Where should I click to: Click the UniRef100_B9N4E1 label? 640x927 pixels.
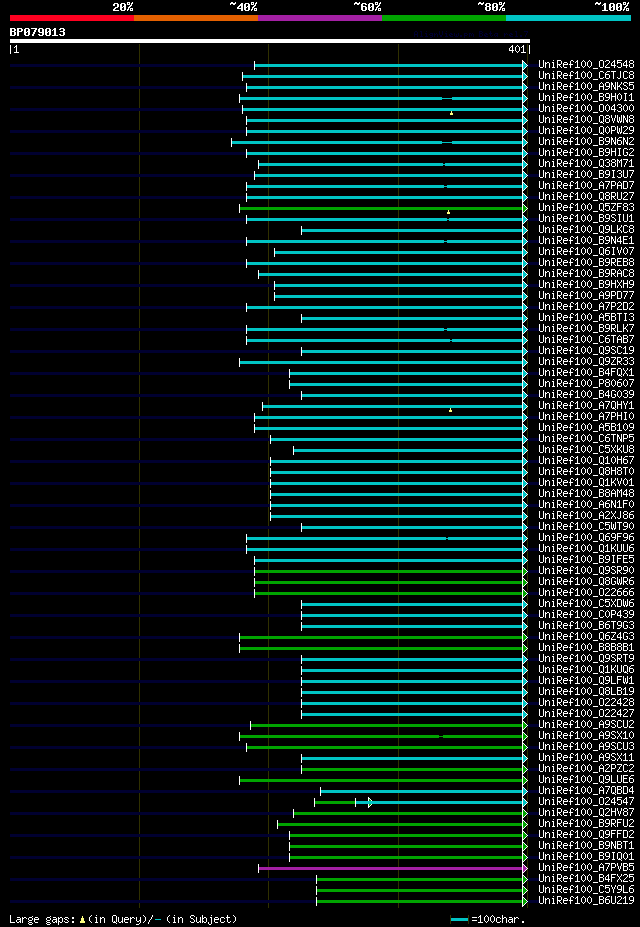[x=586, y=241]
